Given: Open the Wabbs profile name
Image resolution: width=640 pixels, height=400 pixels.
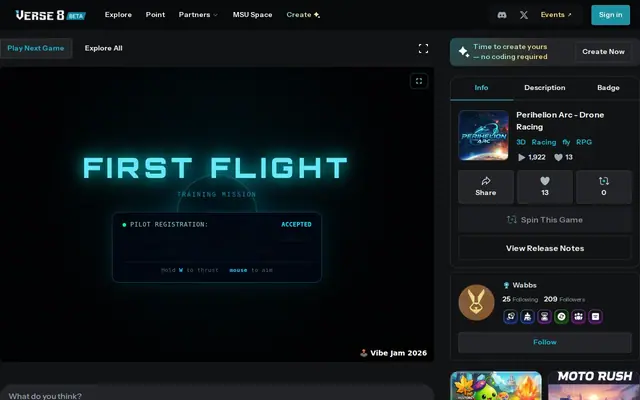Looking at the screenshot, I should click(524, 285).
